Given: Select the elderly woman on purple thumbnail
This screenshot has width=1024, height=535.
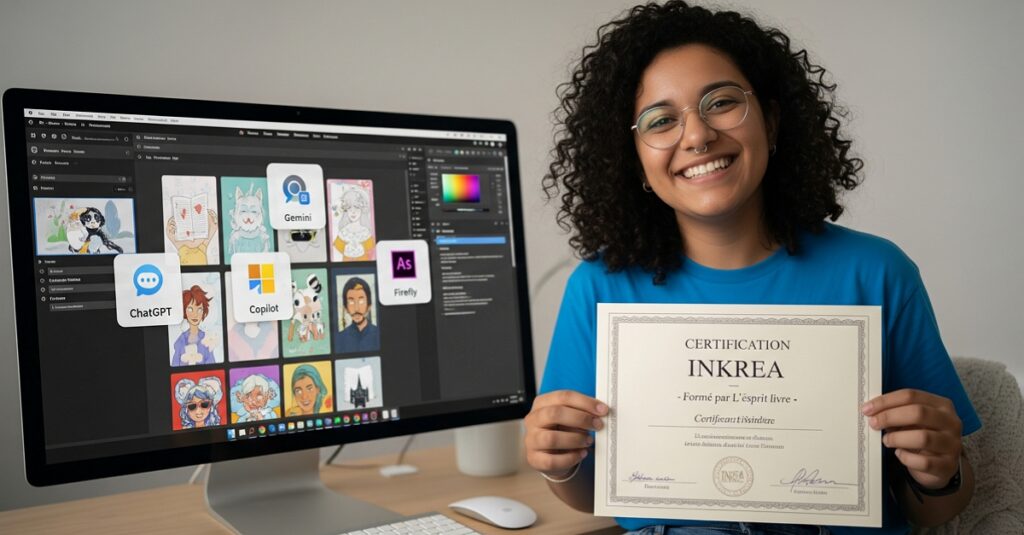Looking at the screenshot, I should 255,394.
